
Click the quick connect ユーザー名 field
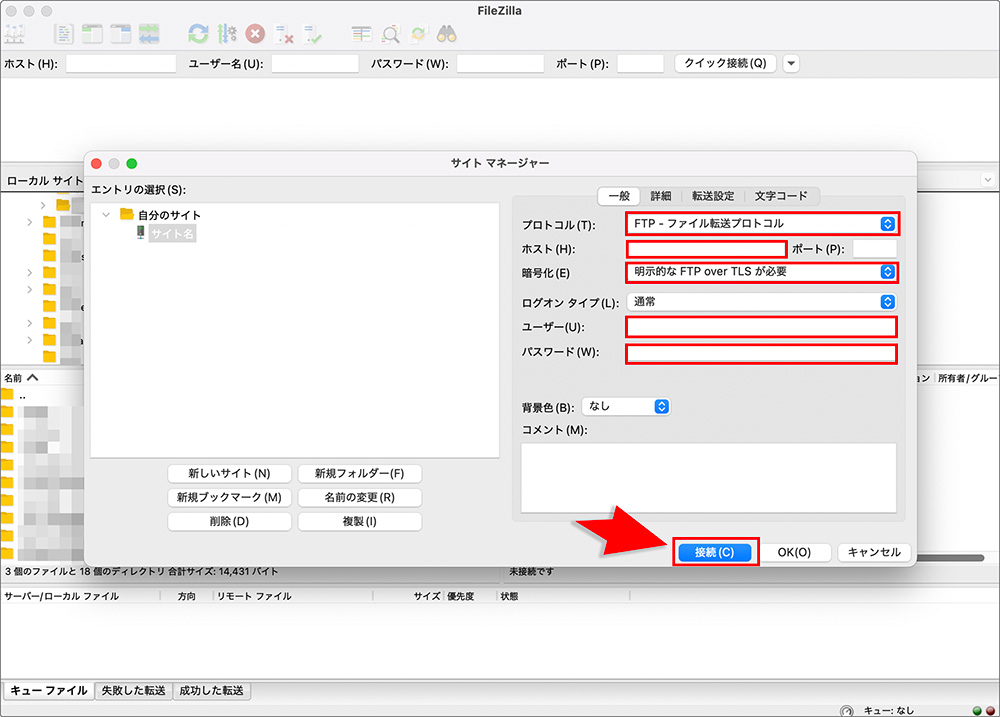[x=315, y=63]
